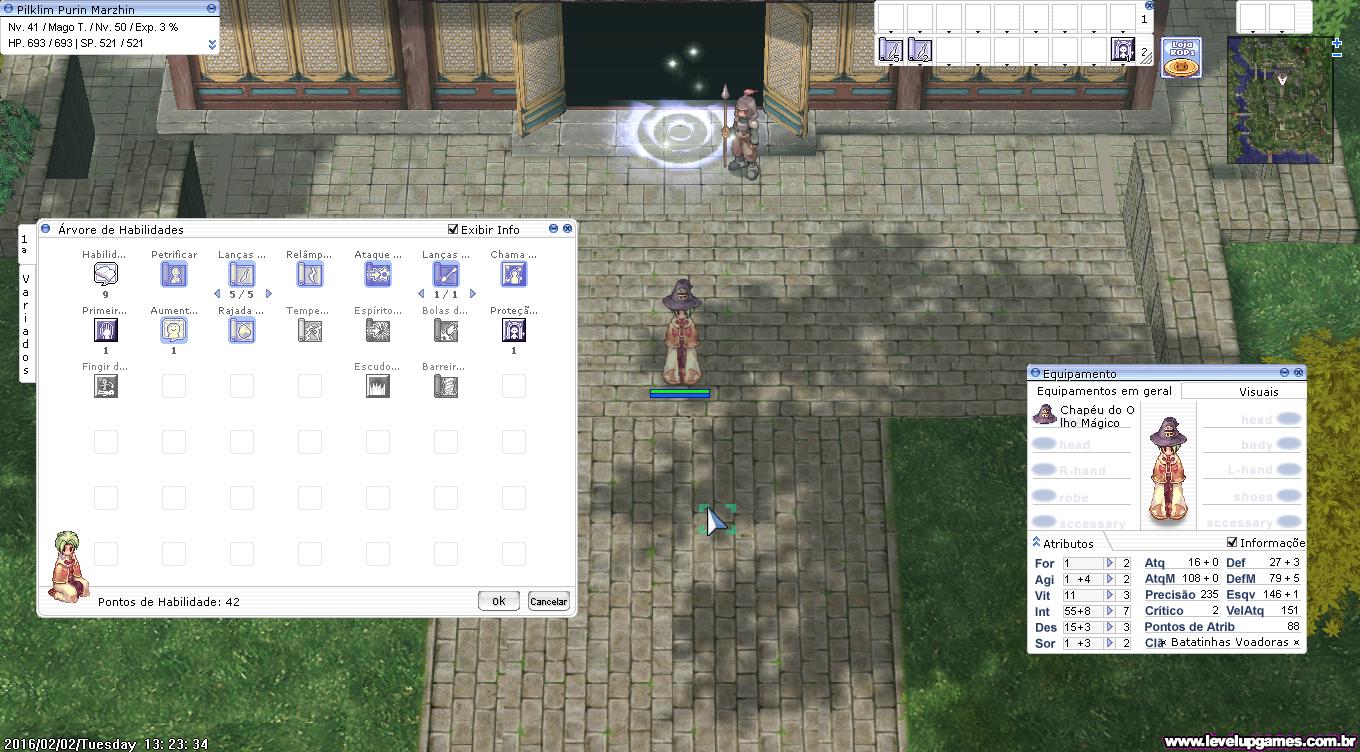Select the greyed Tempestade skill icon

click(x=310, y=331)
